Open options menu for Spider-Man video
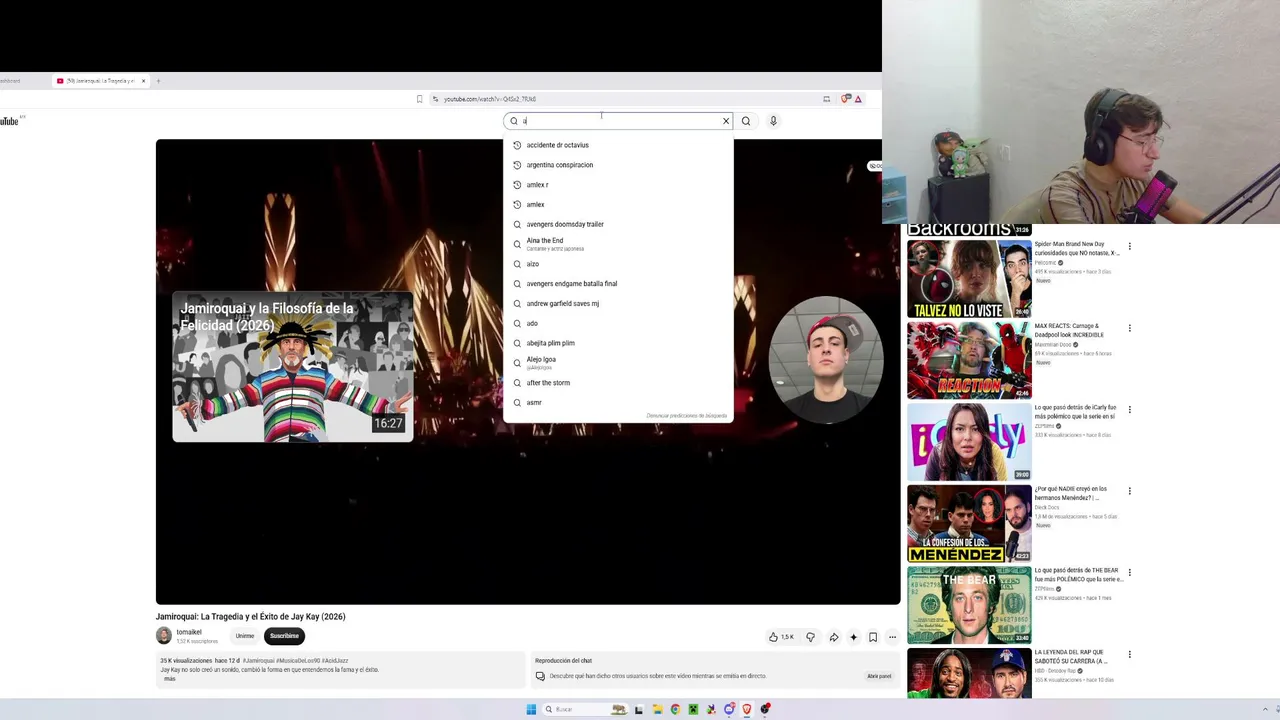Image resolution: width=1280 pixels, height=720 pixels. pos(1130,246)
